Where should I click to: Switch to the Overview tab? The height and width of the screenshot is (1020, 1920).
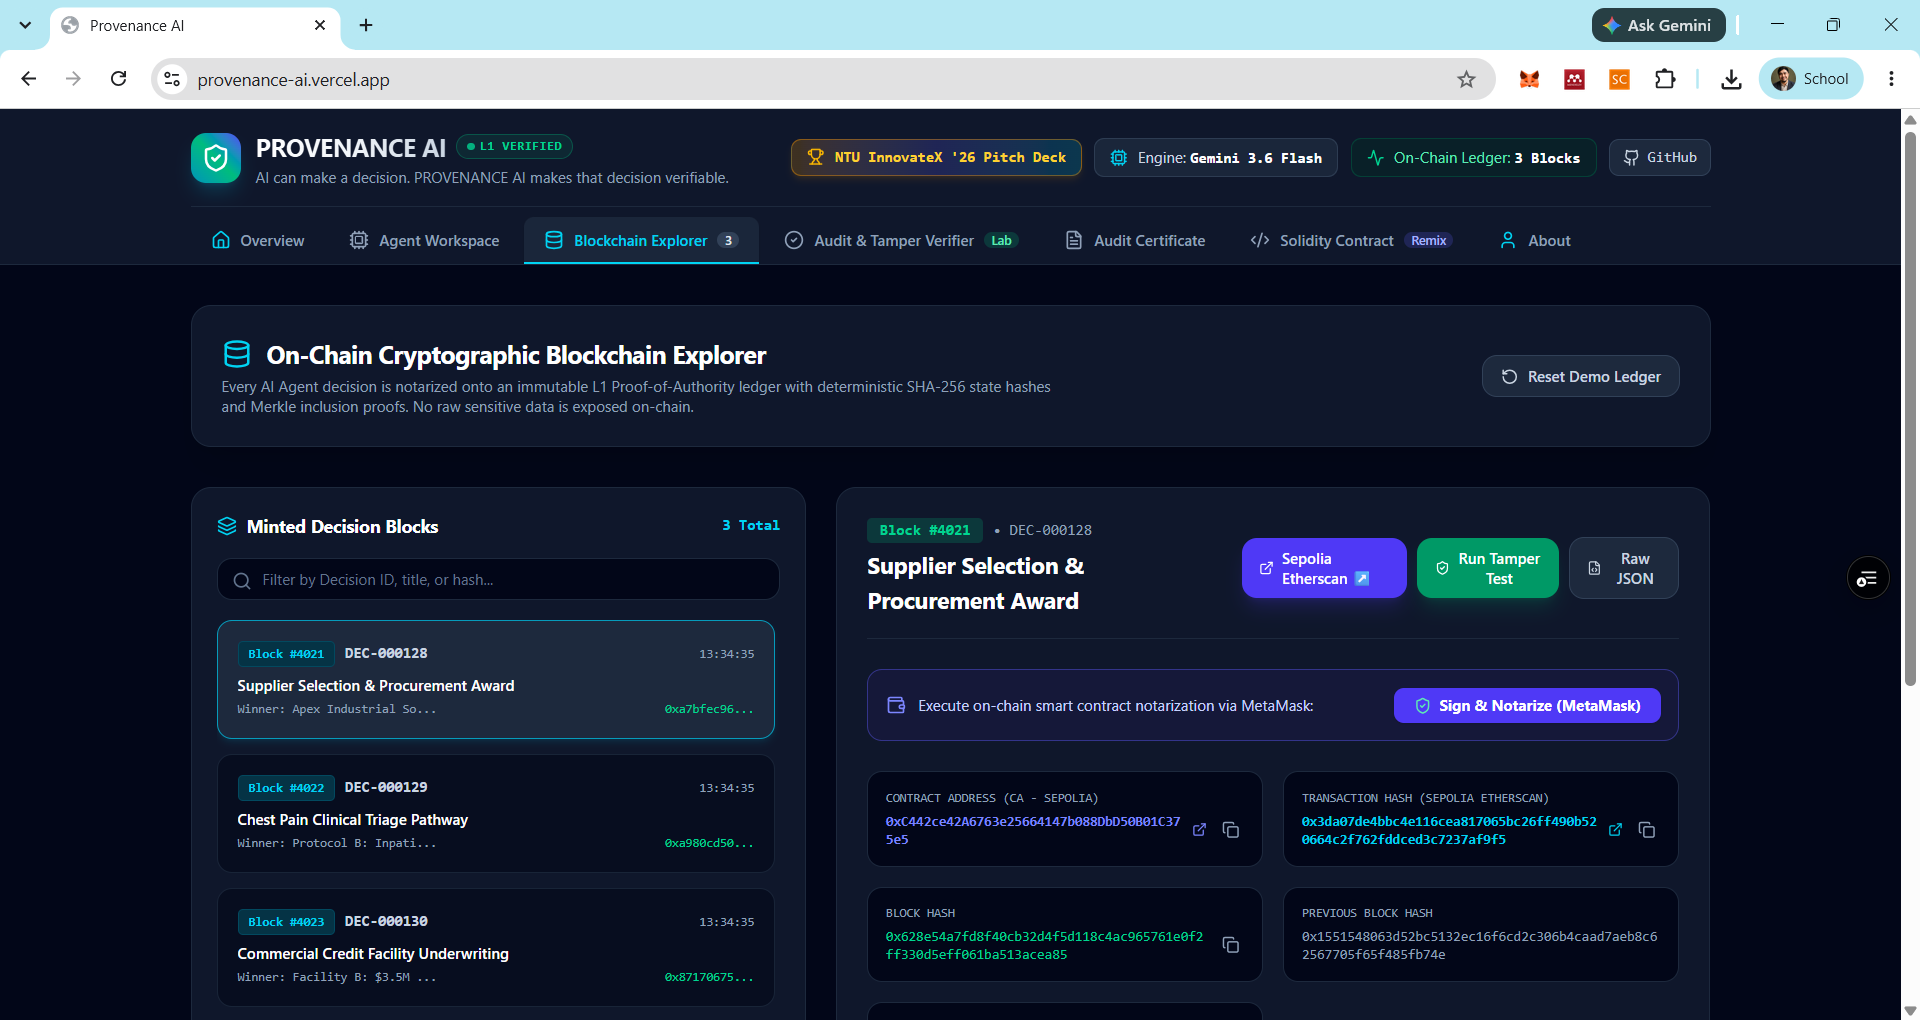[258, 241]
